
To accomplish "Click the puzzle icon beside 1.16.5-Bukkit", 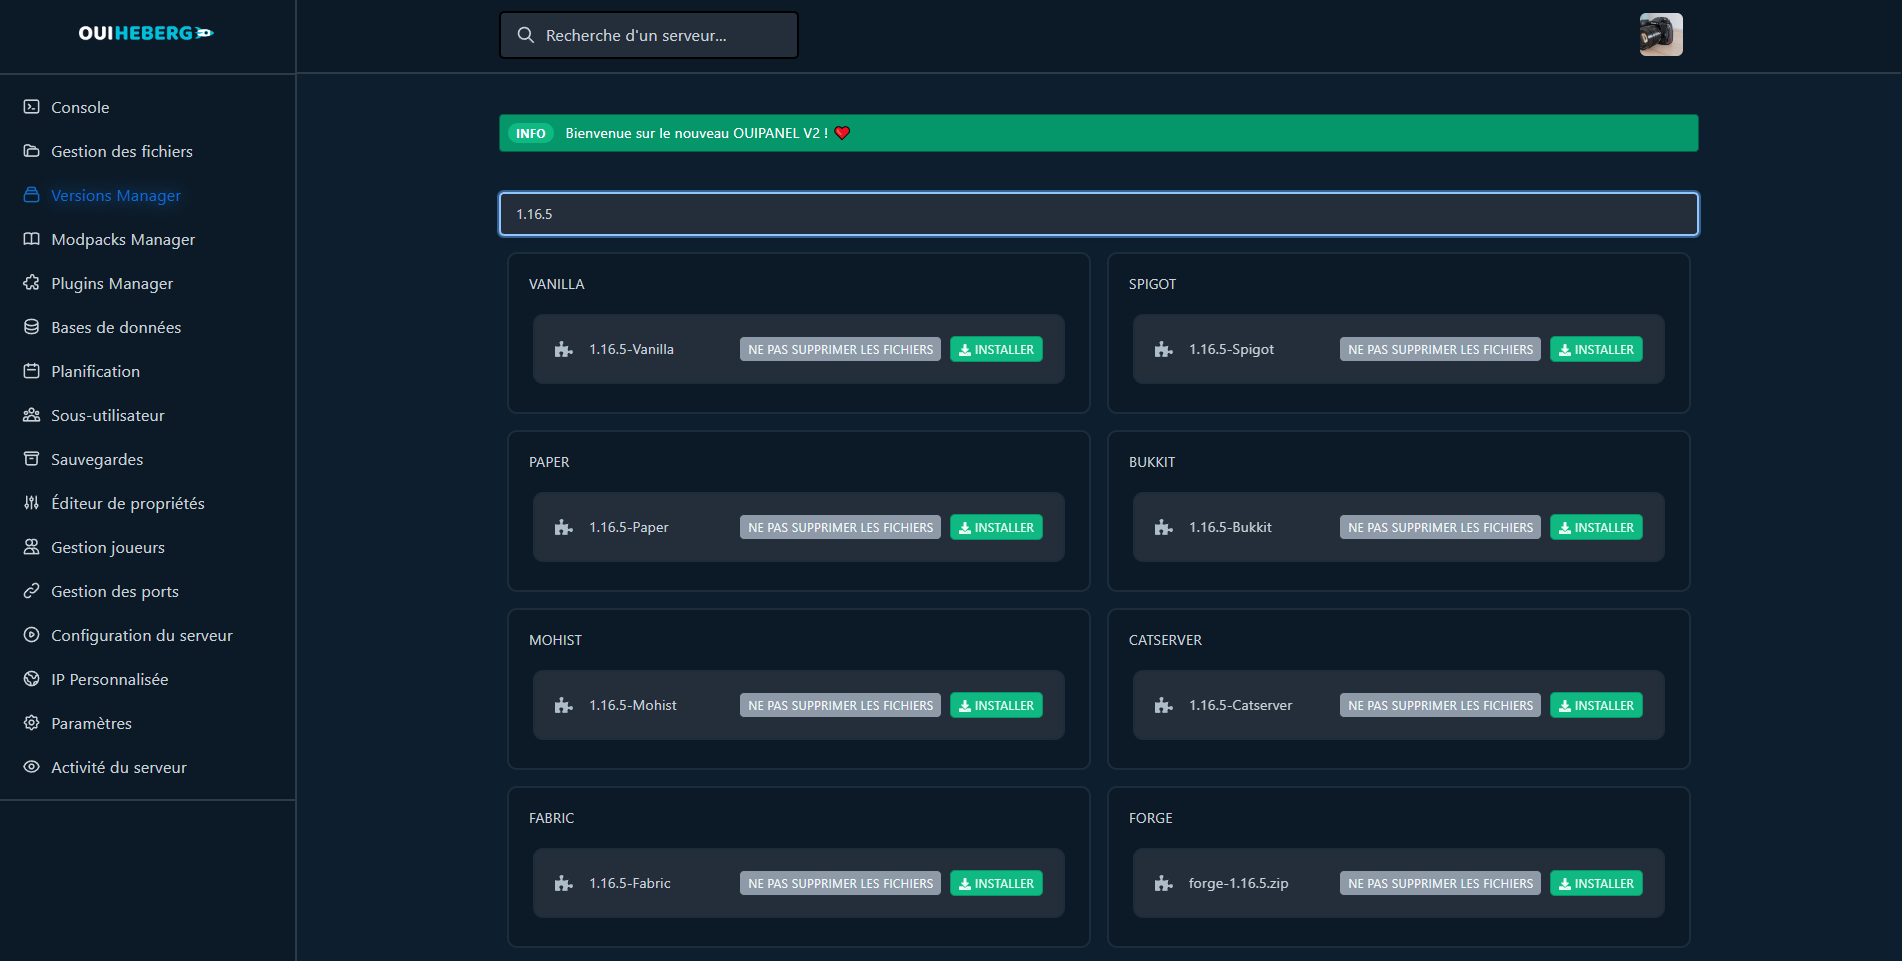I will pos(1164,527).
